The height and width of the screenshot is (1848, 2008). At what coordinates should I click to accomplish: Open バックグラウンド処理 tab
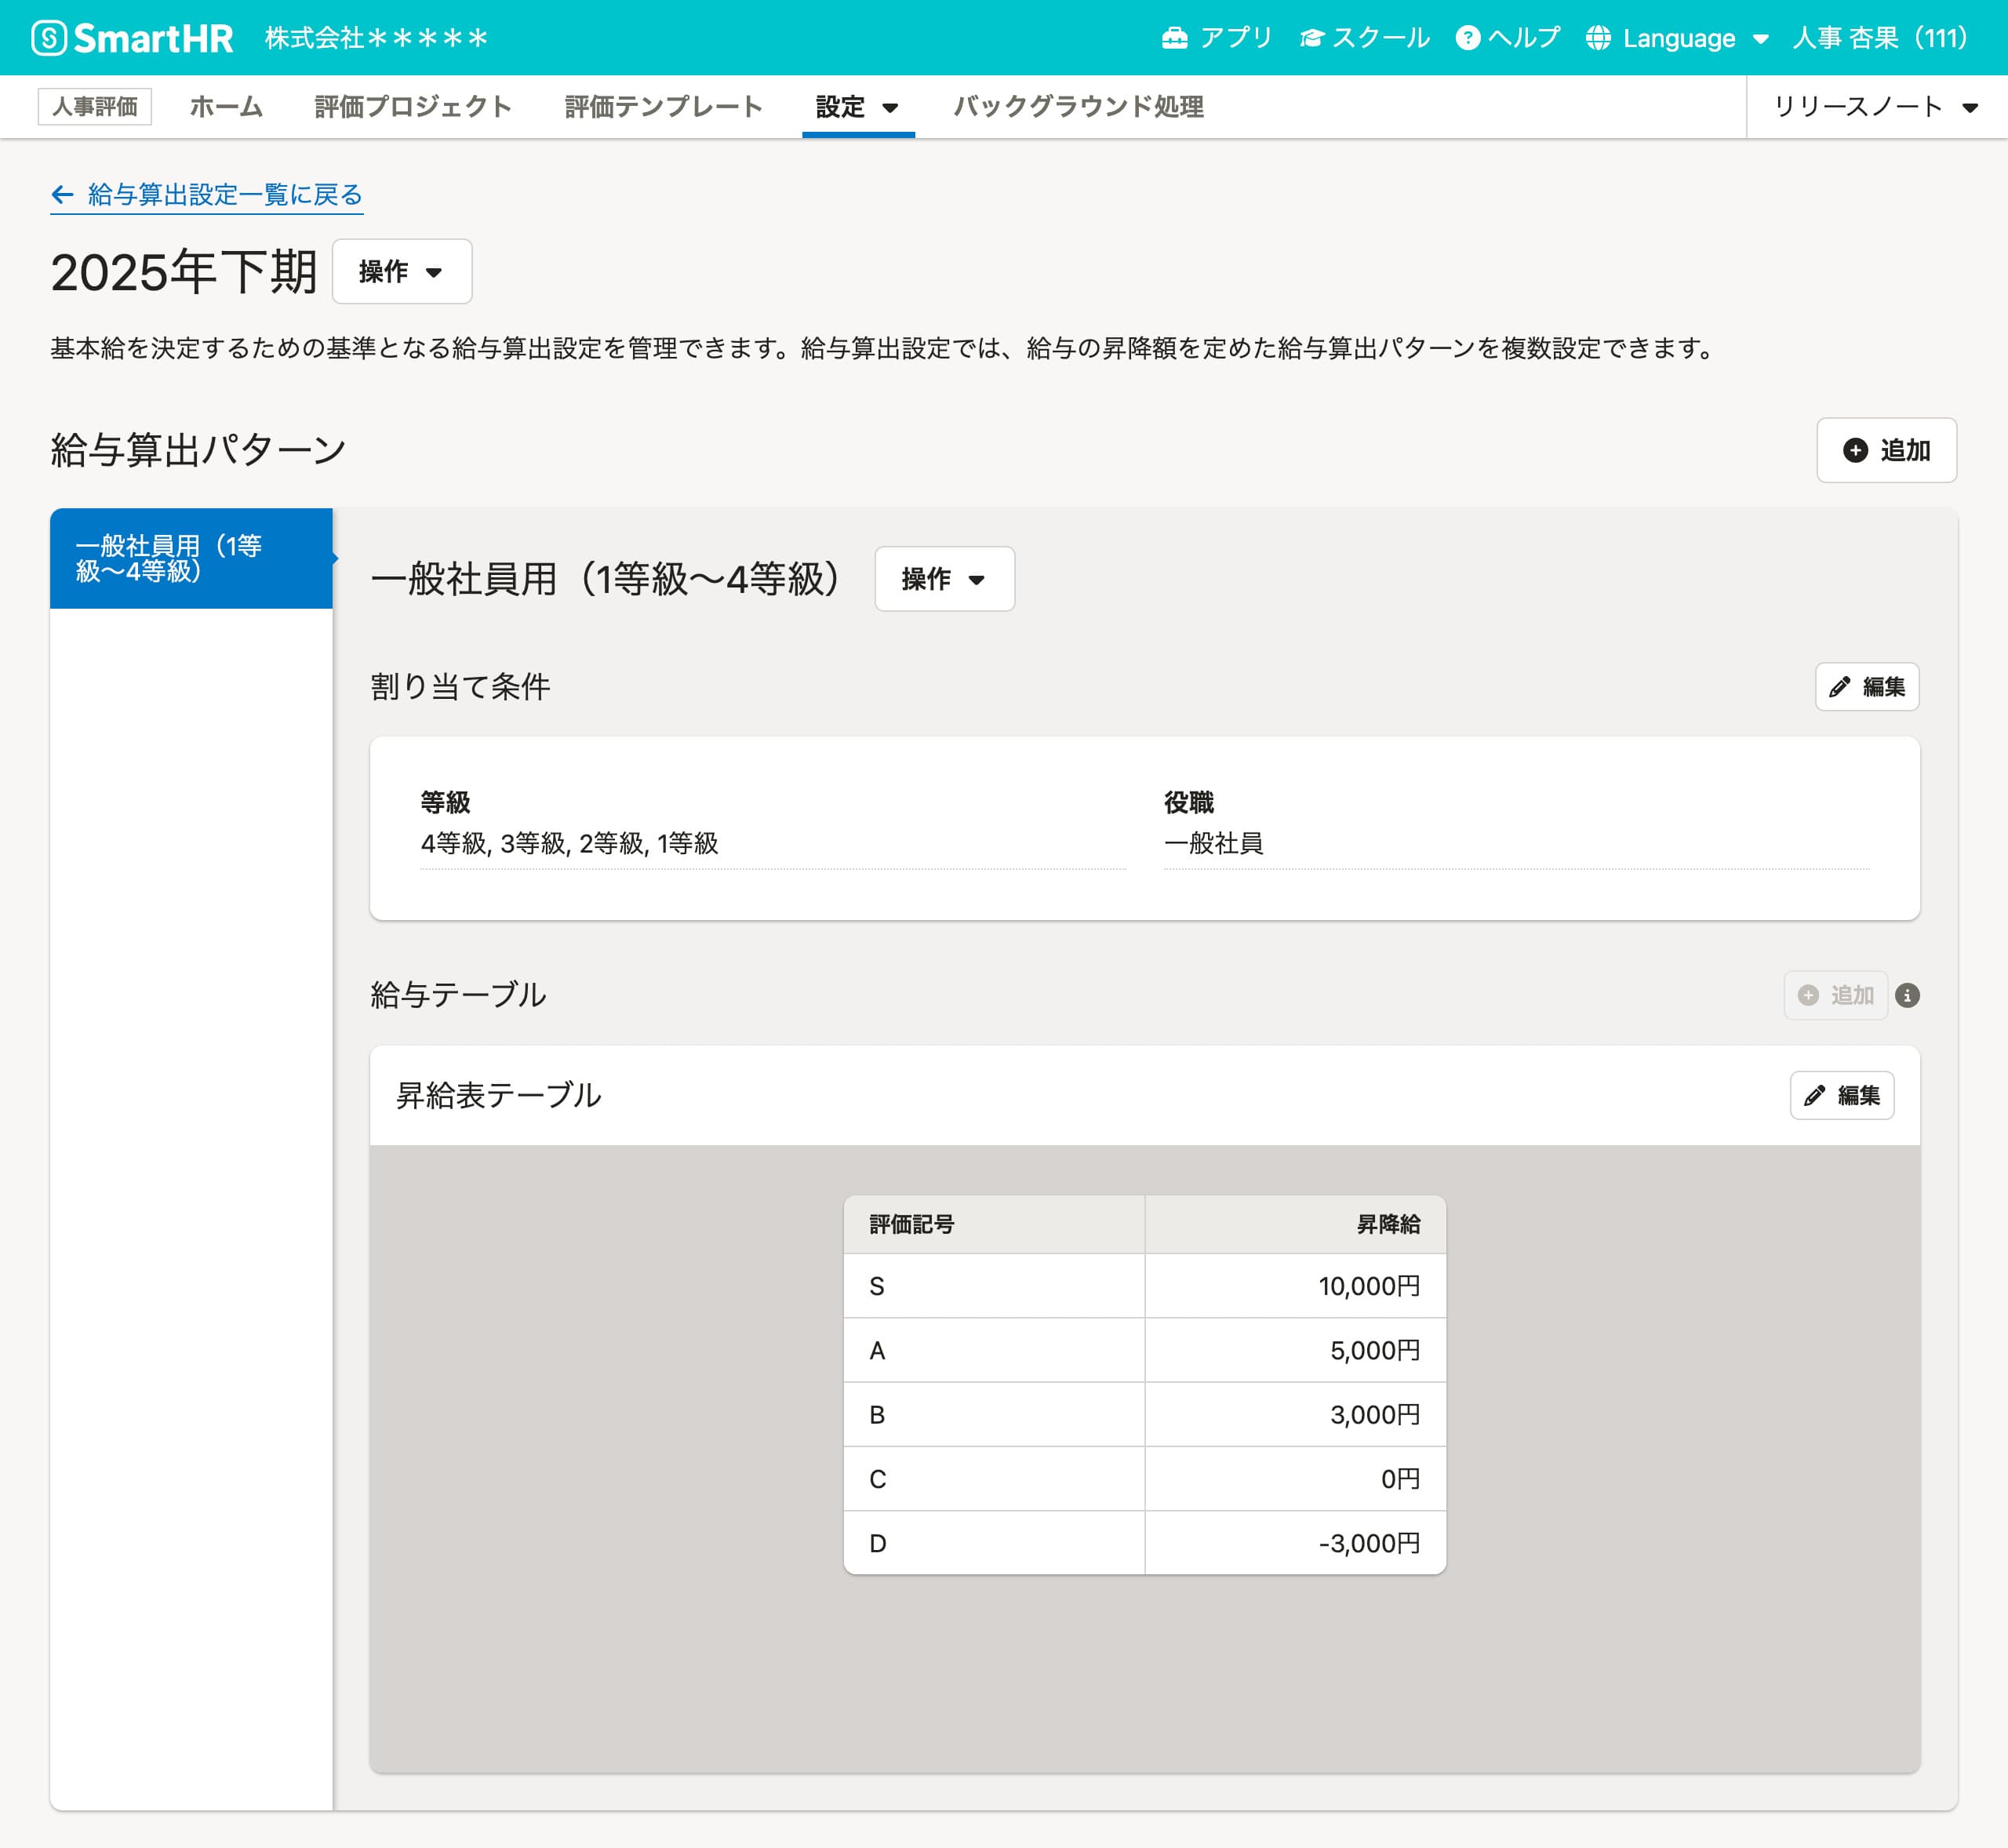(1078, 107)
